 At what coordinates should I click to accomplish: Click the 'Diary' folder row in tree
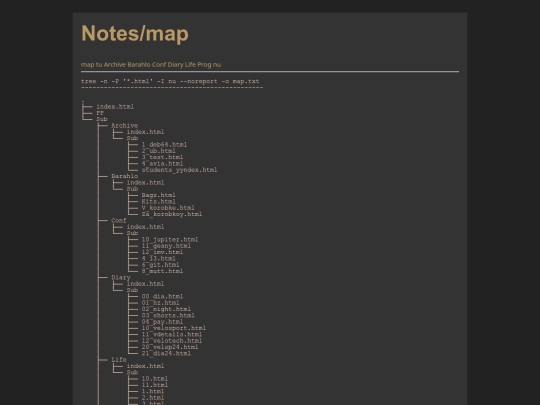[x=121, y=278]
